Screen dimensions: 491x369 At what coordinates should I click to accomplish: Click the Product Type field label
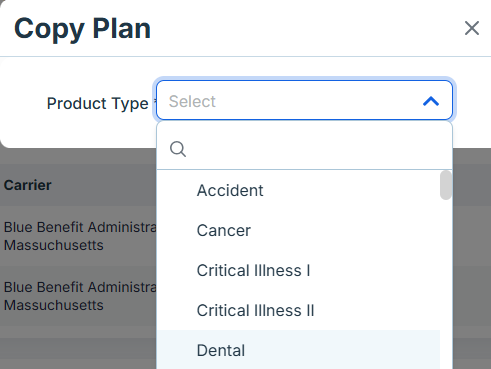coord(97,103)
